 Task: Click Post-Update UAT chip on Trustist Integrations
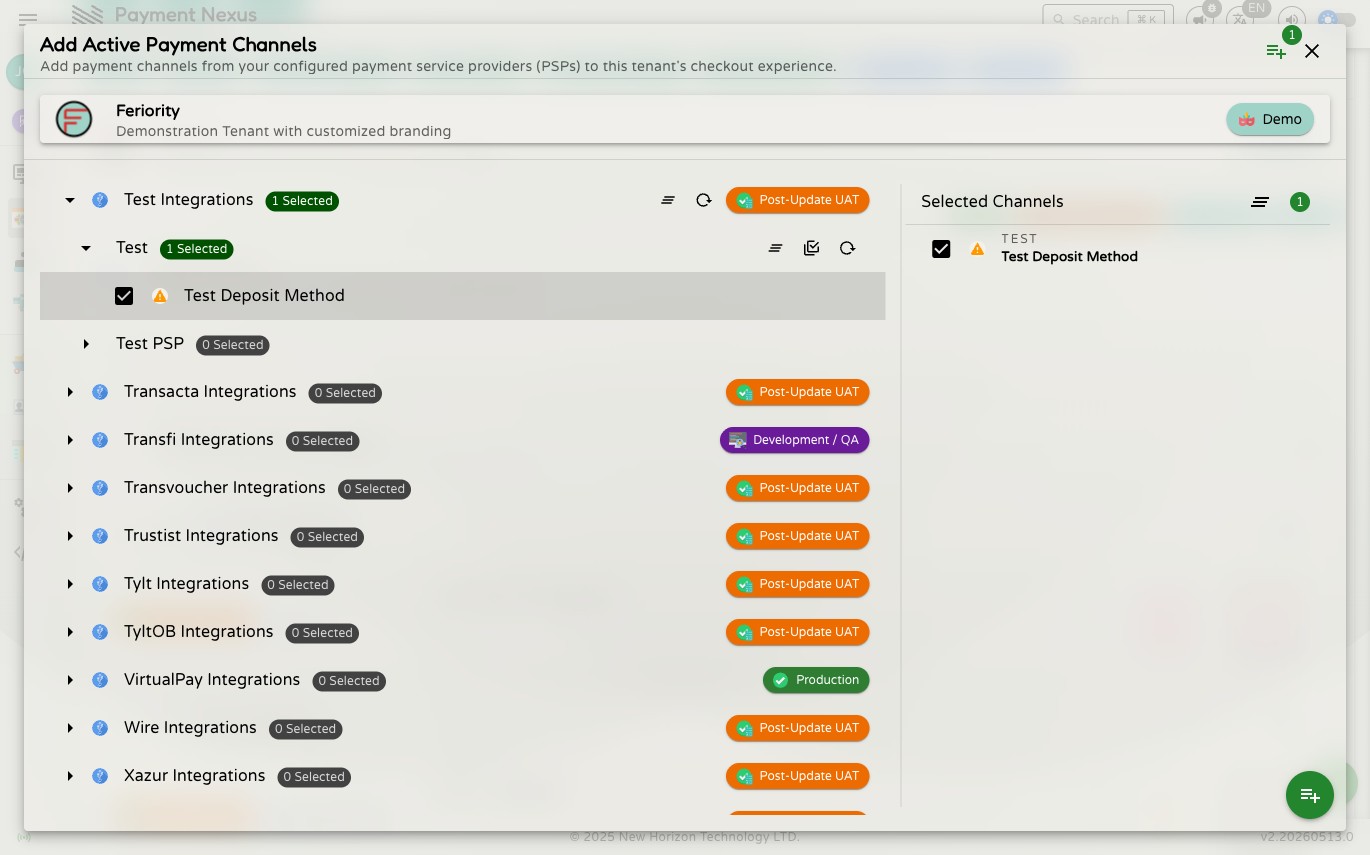(x=798, y=536)
